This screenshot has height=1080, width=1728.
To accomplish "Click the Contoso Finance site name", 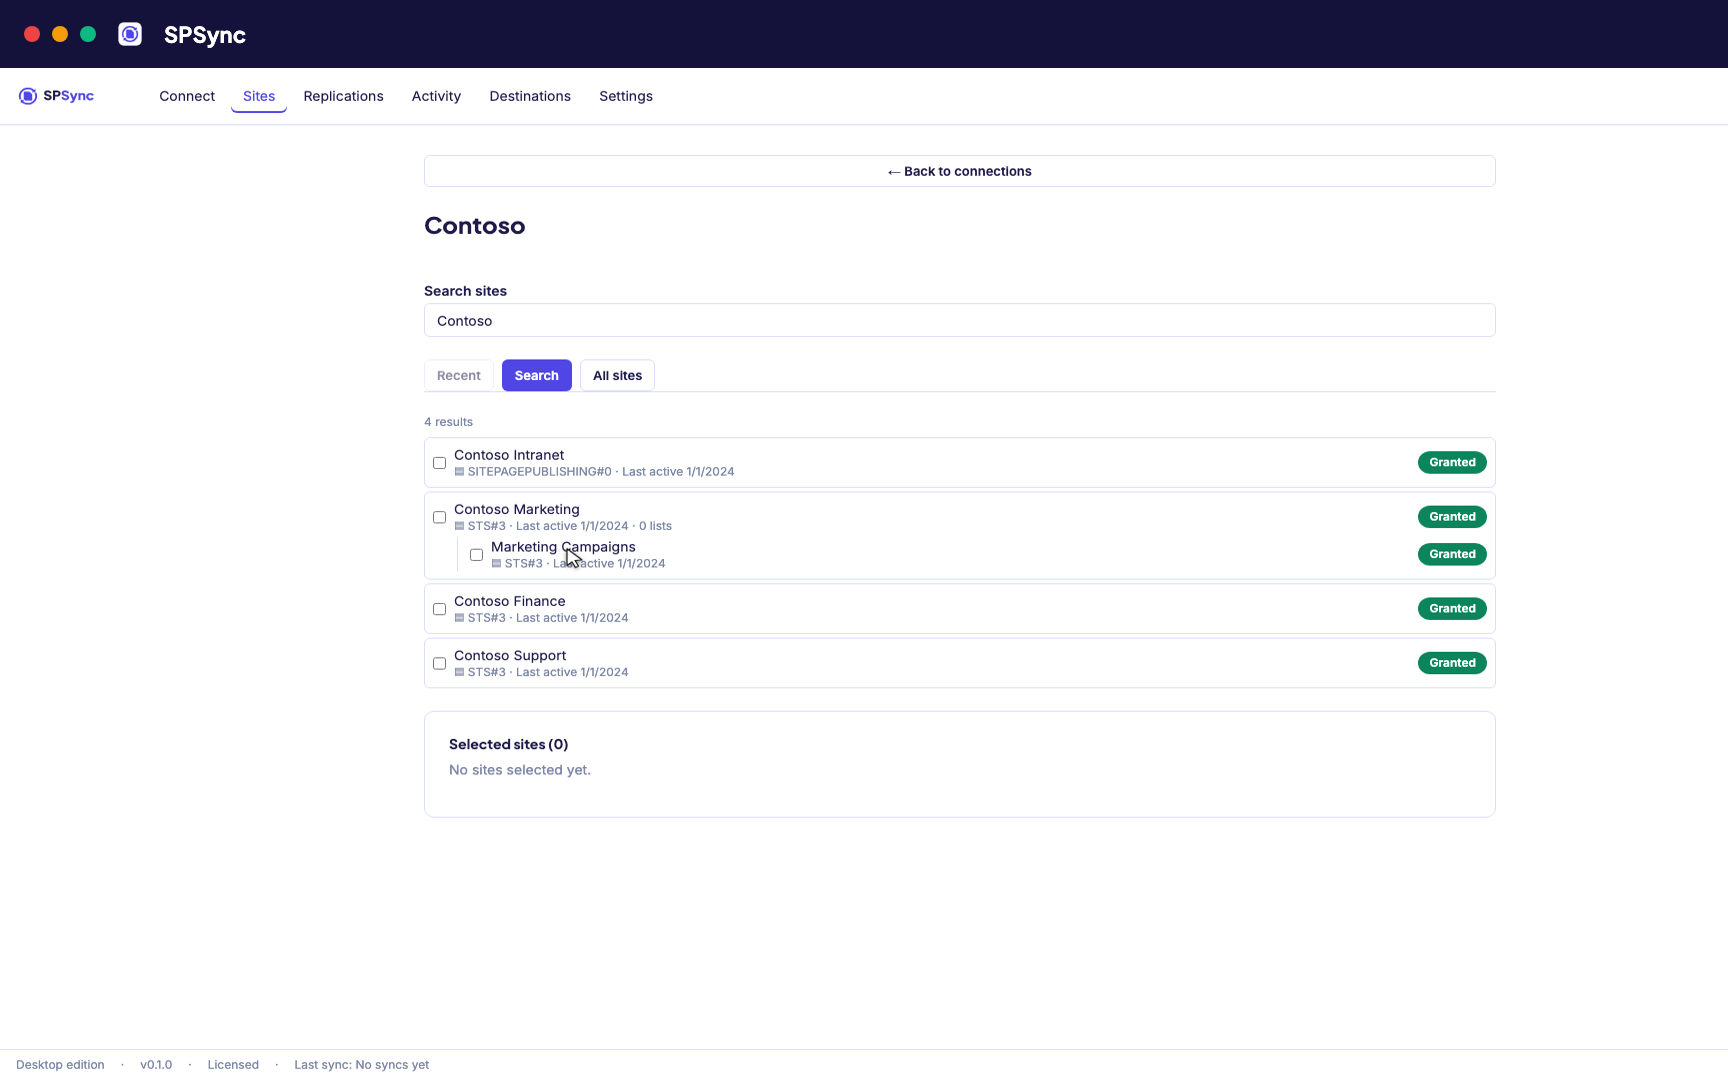I will (x=510, y=601).
